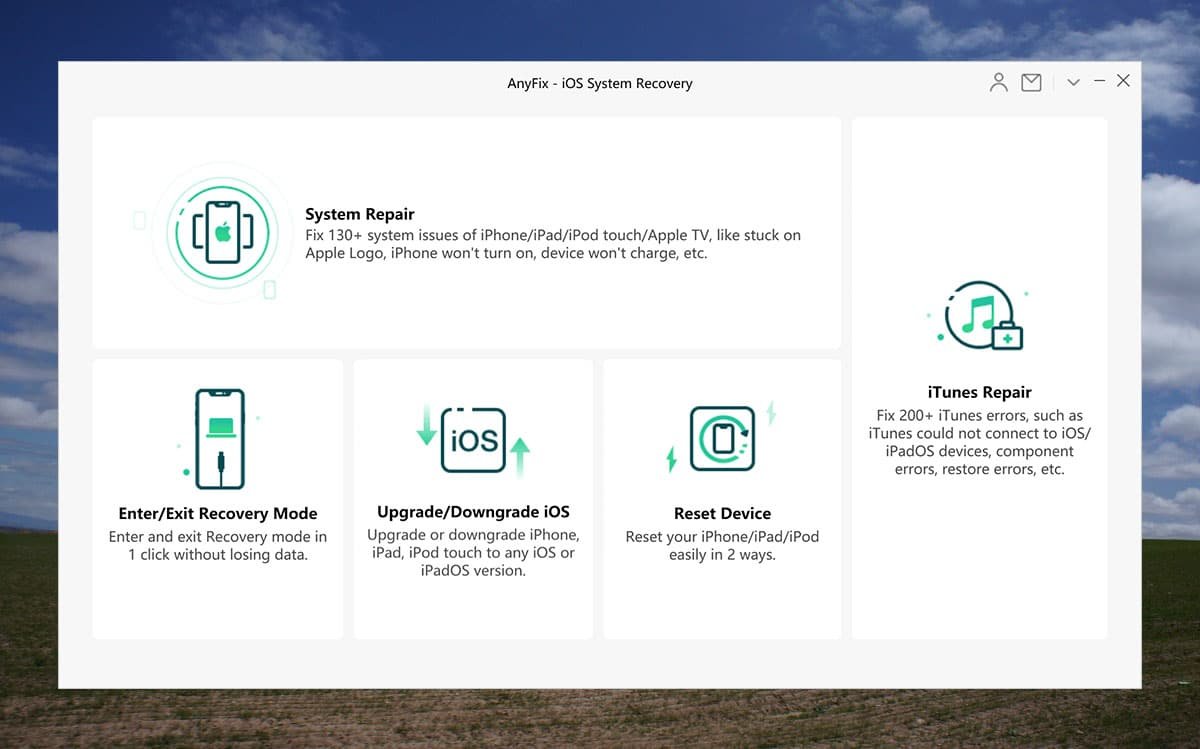Select the Enter/Exit Recovery Mode title
The height and width of the screenshot is (749, 1200).
click(x=218, y=513)
